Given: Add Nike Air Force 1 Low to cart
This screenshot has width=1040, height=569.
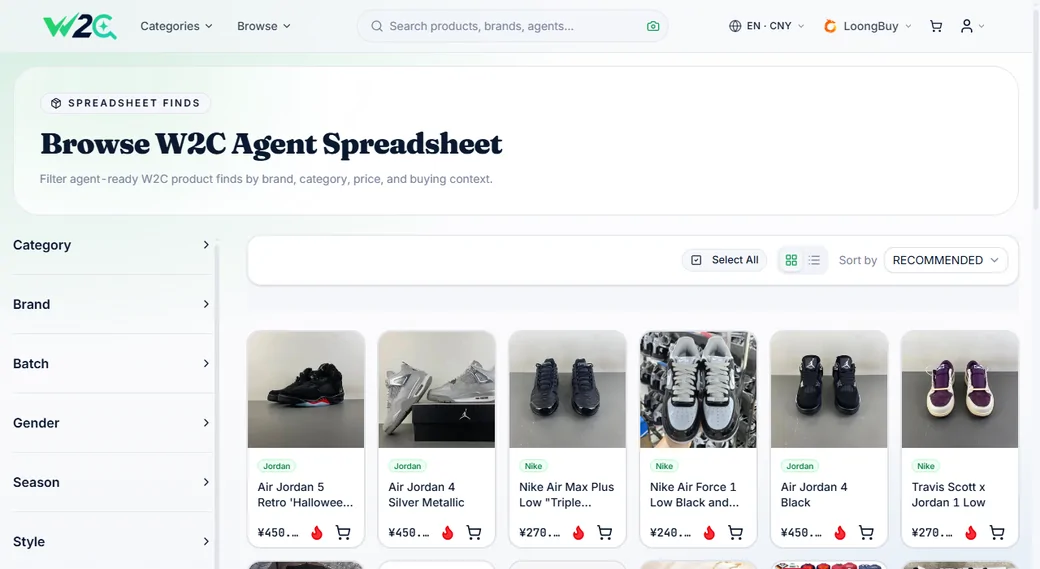Looking at the screenshot, I should pos(736,532).
